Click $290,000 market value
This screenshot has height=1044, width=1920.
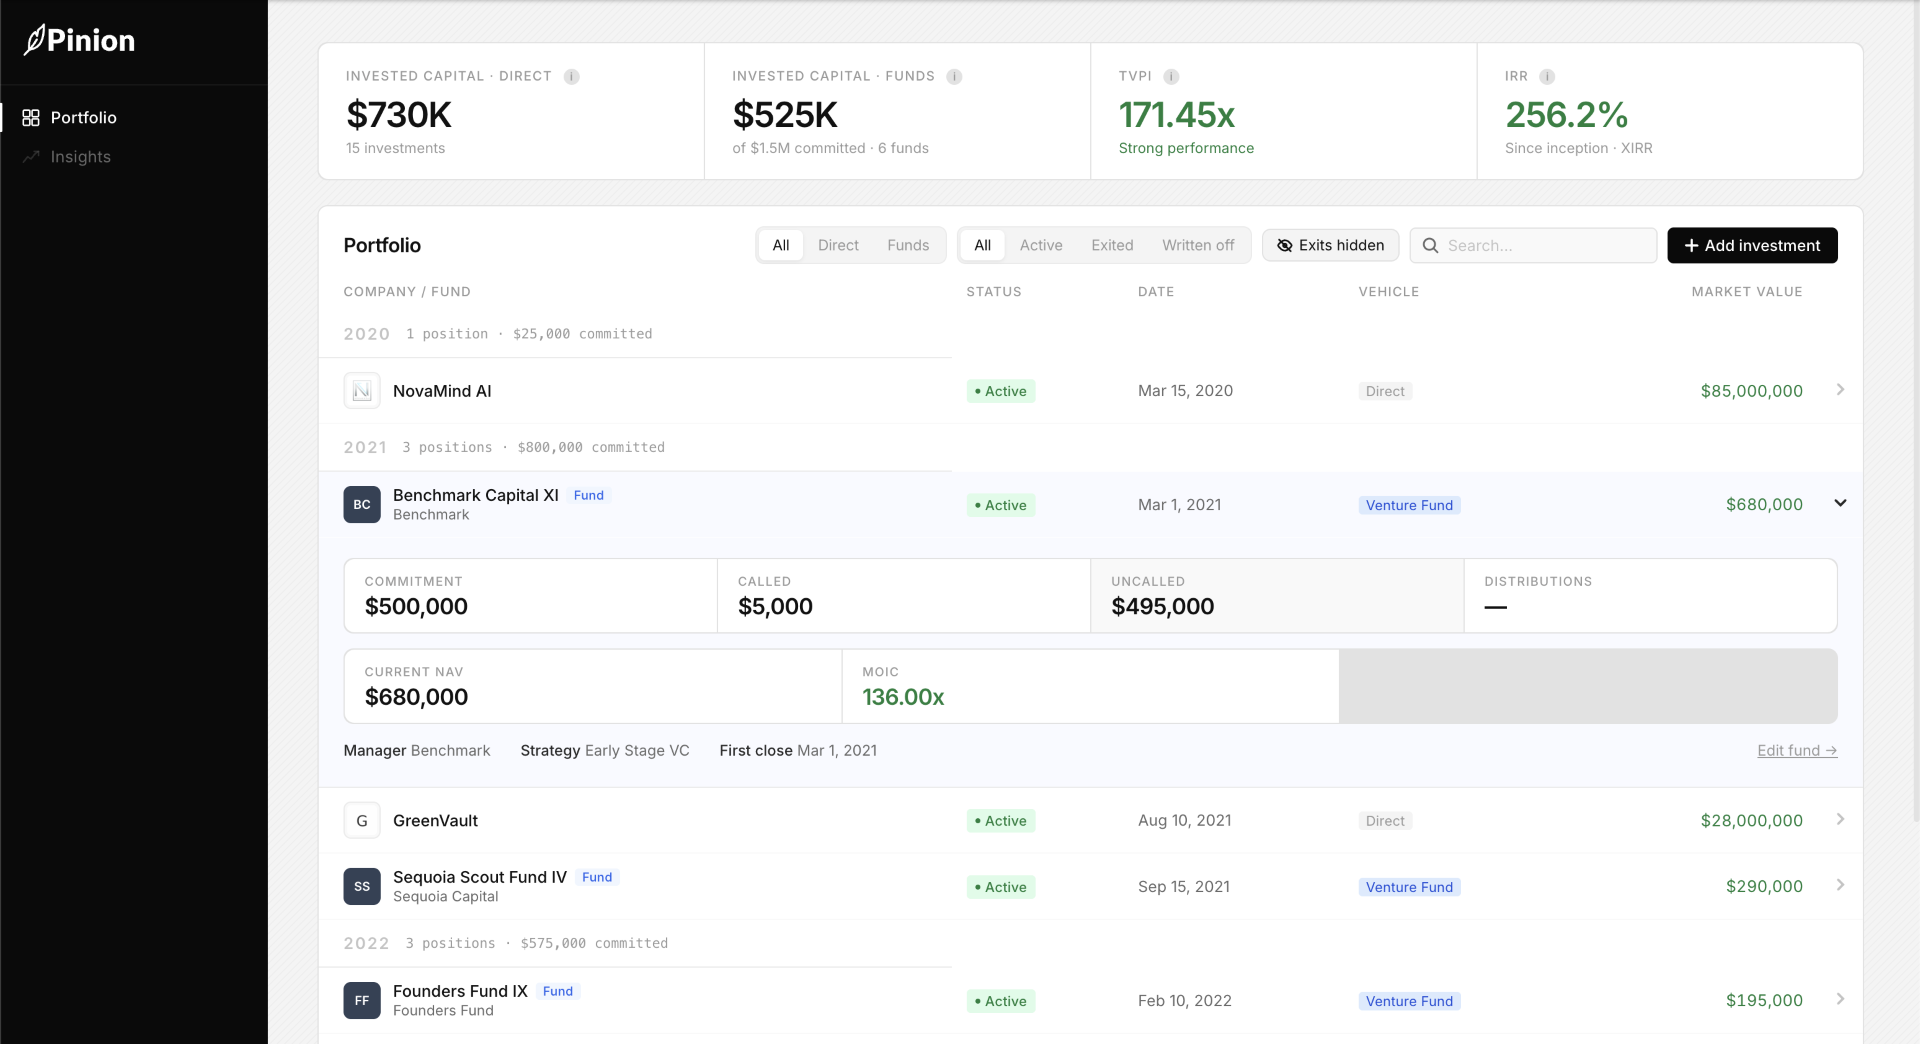coord(1764,887)
